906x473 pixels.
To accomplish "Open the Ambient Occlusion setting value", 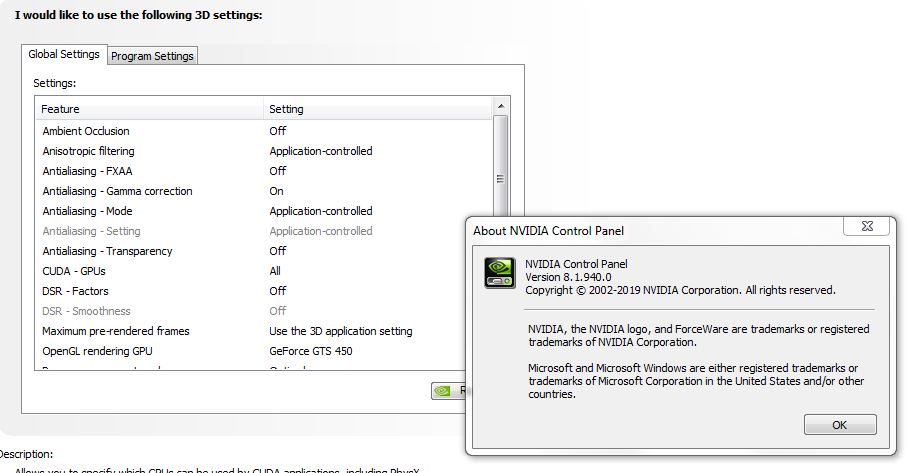I will [277, 131].
